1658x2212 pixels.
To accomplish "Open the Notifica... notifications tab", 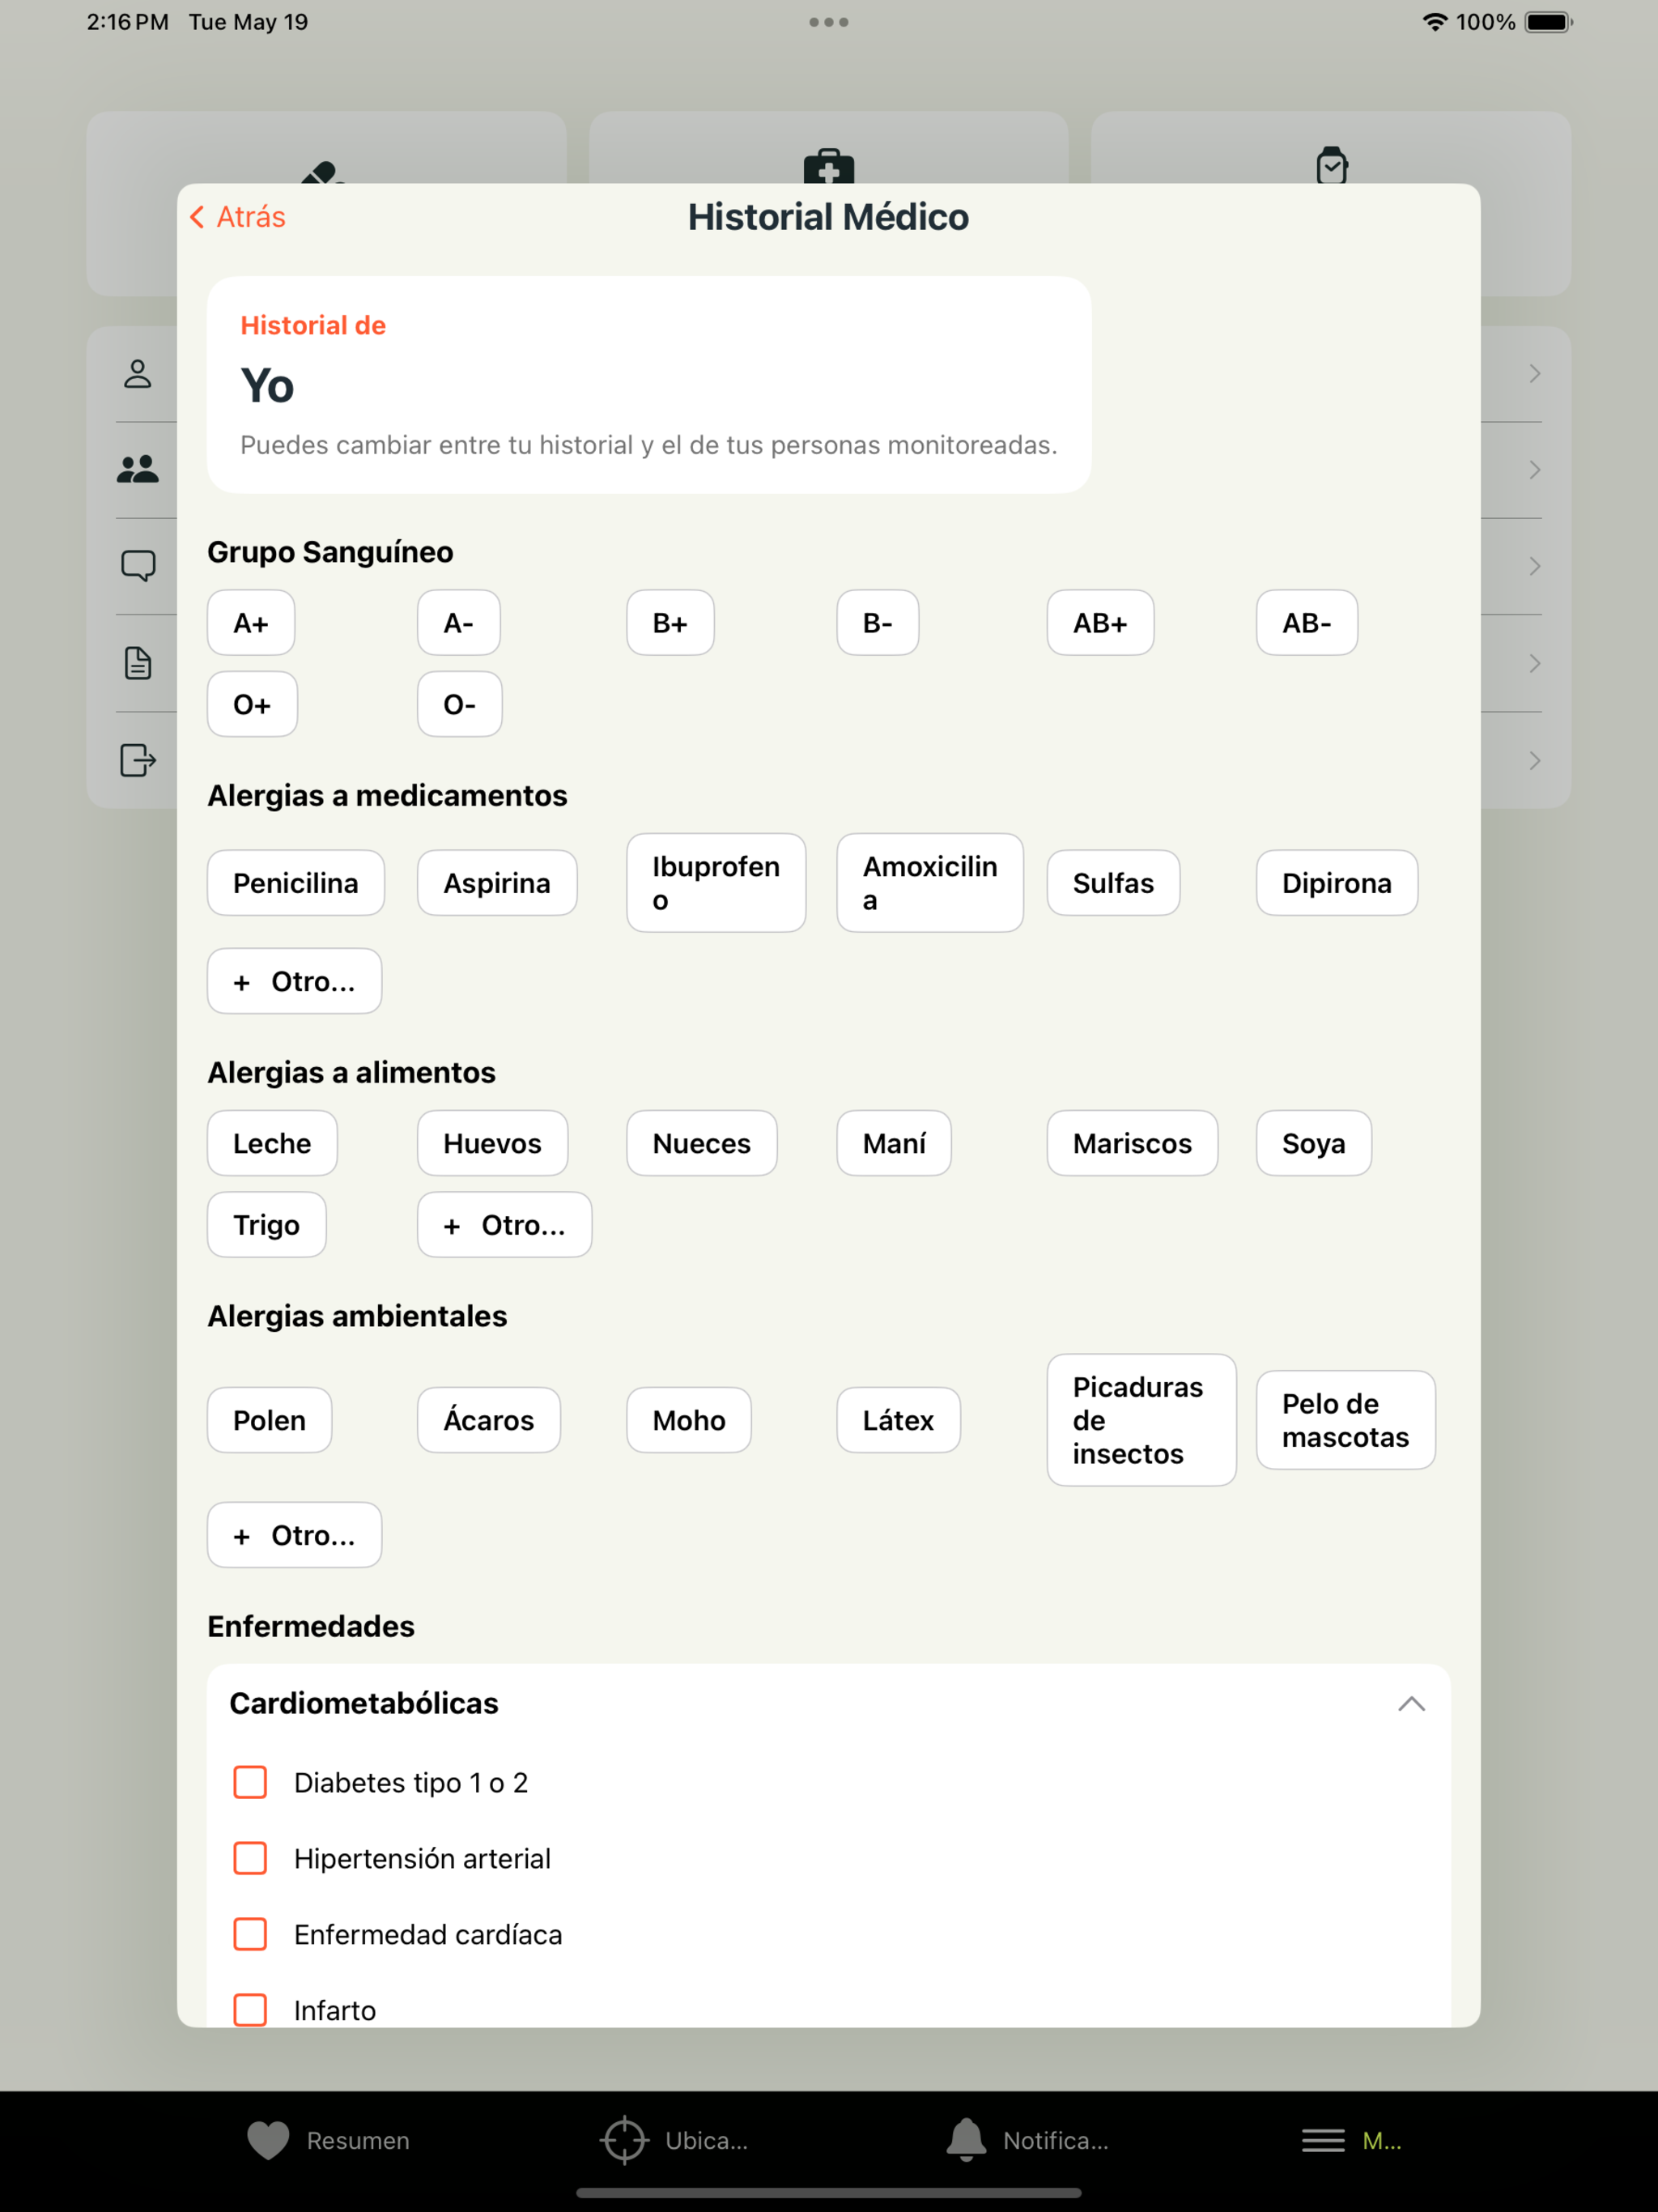I will [1028, 2141].
